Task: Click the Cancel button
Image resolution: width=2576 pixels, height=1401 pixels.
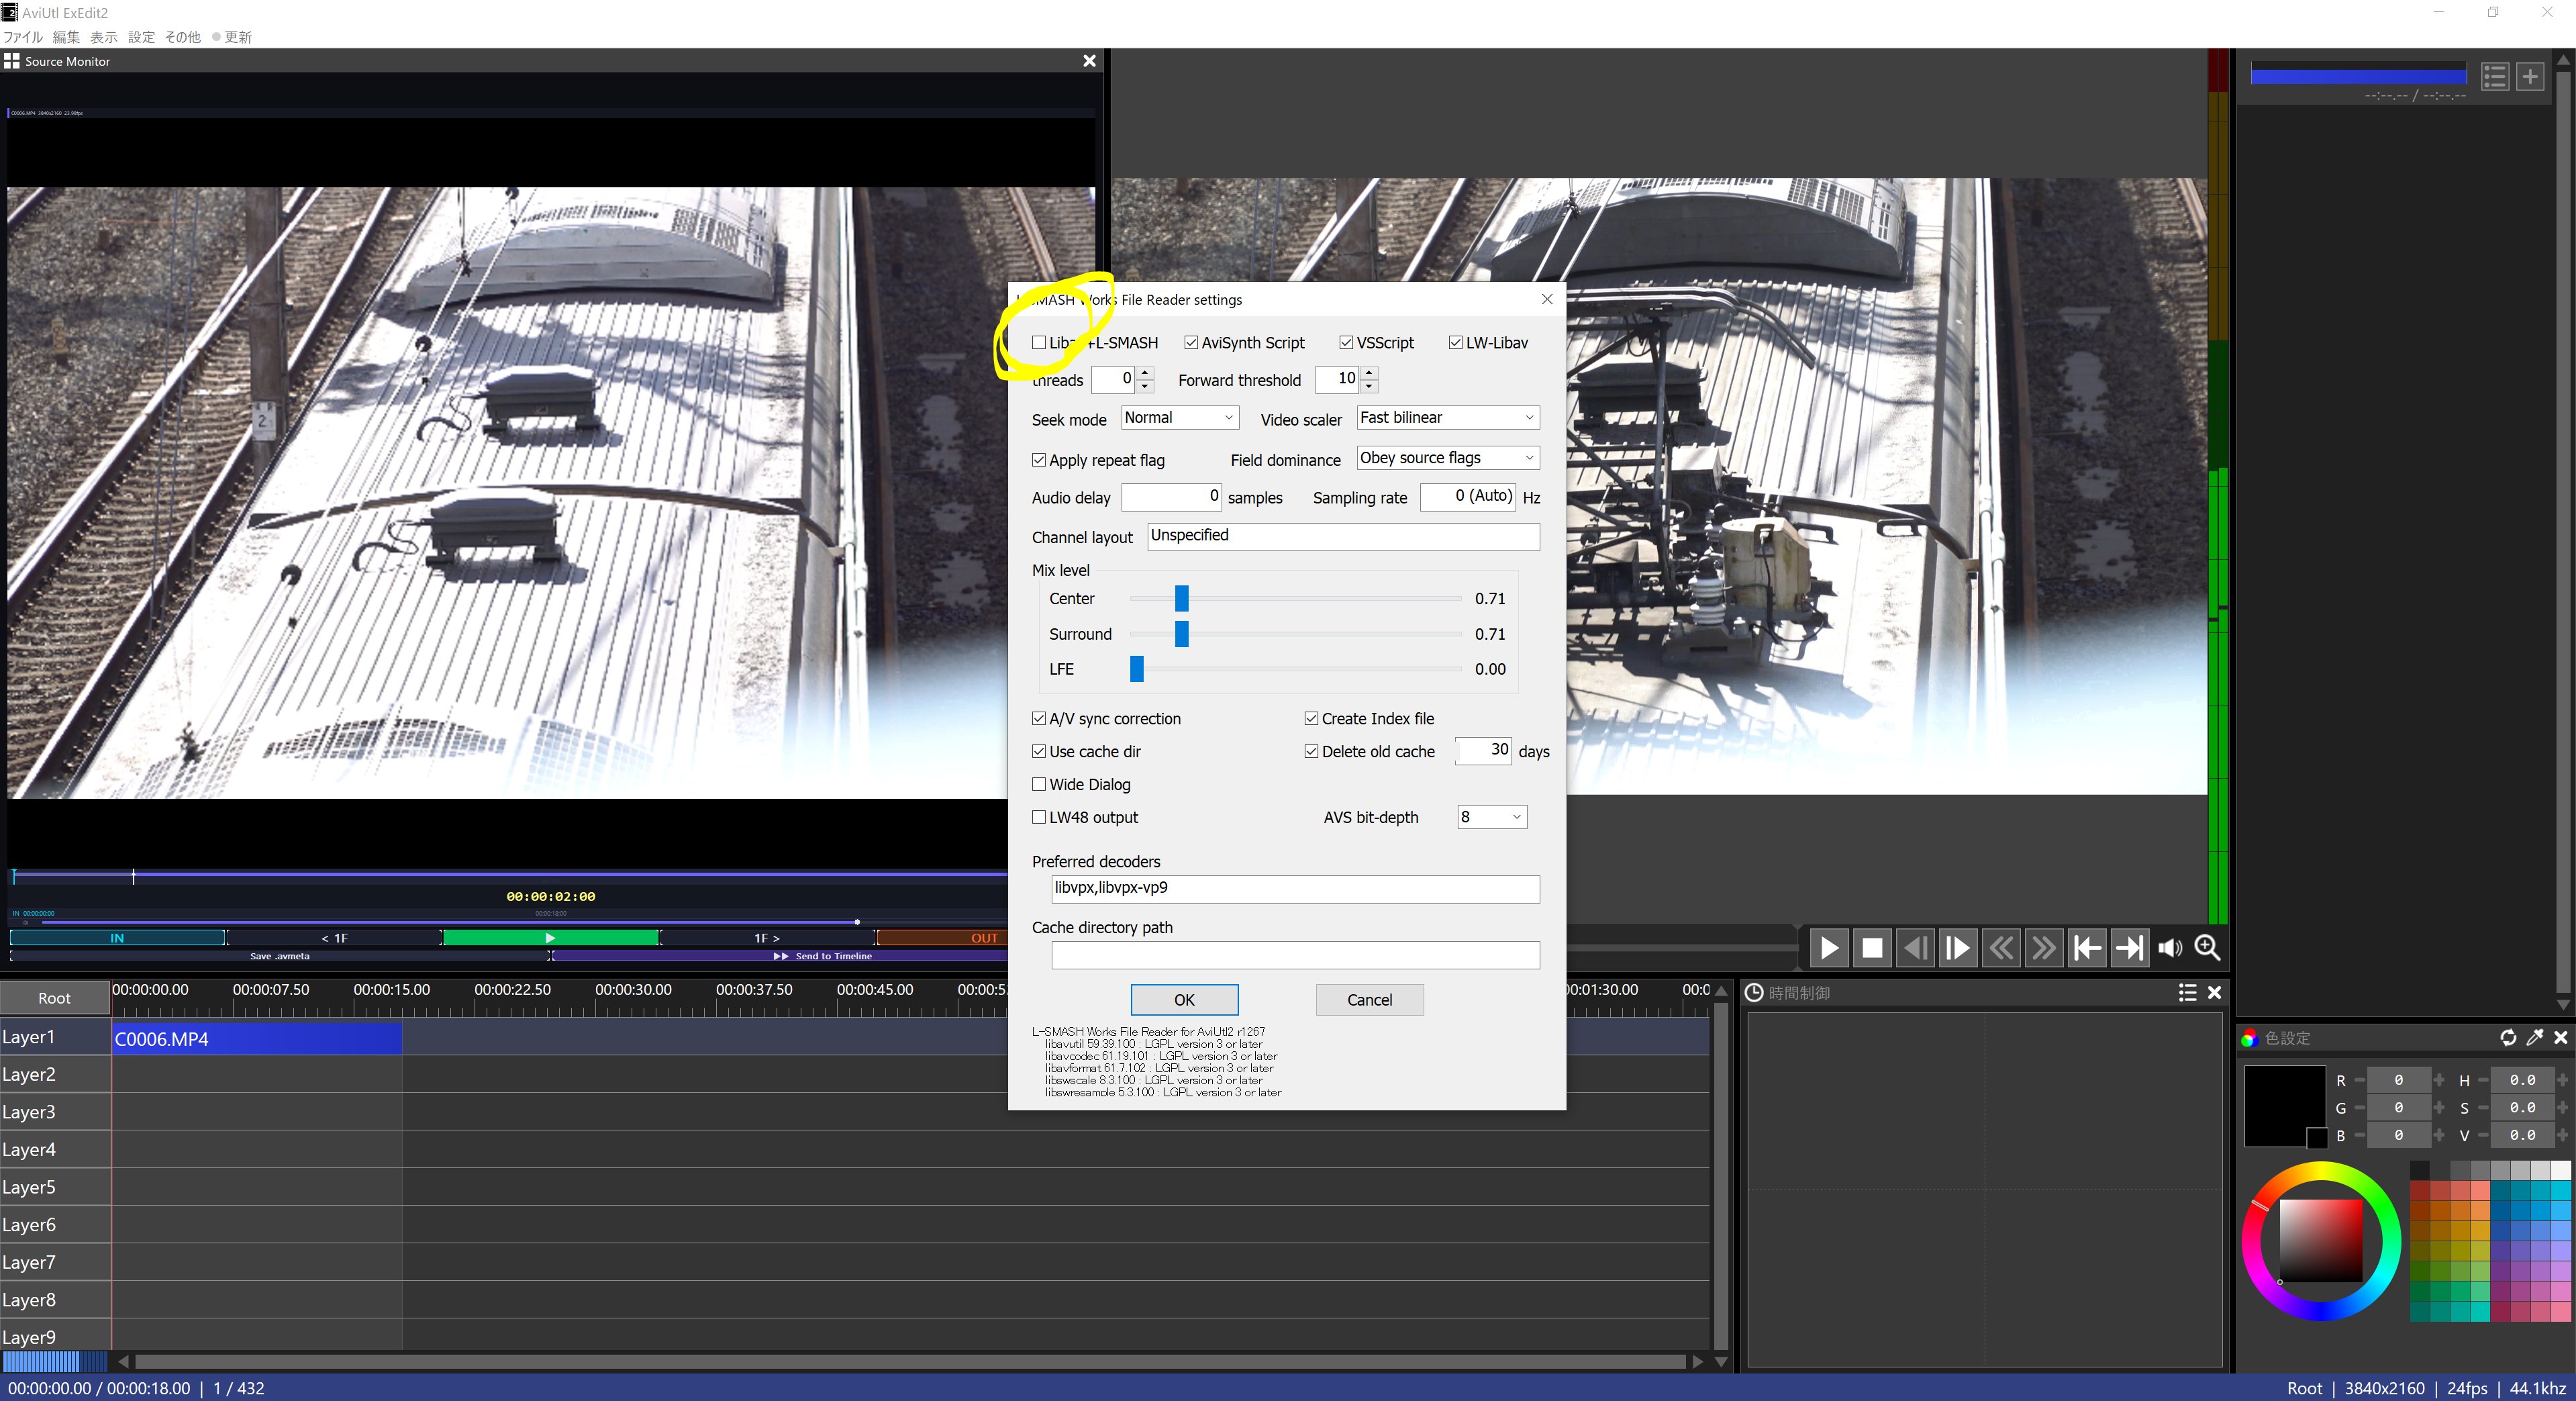Action: (1369, 1000)
